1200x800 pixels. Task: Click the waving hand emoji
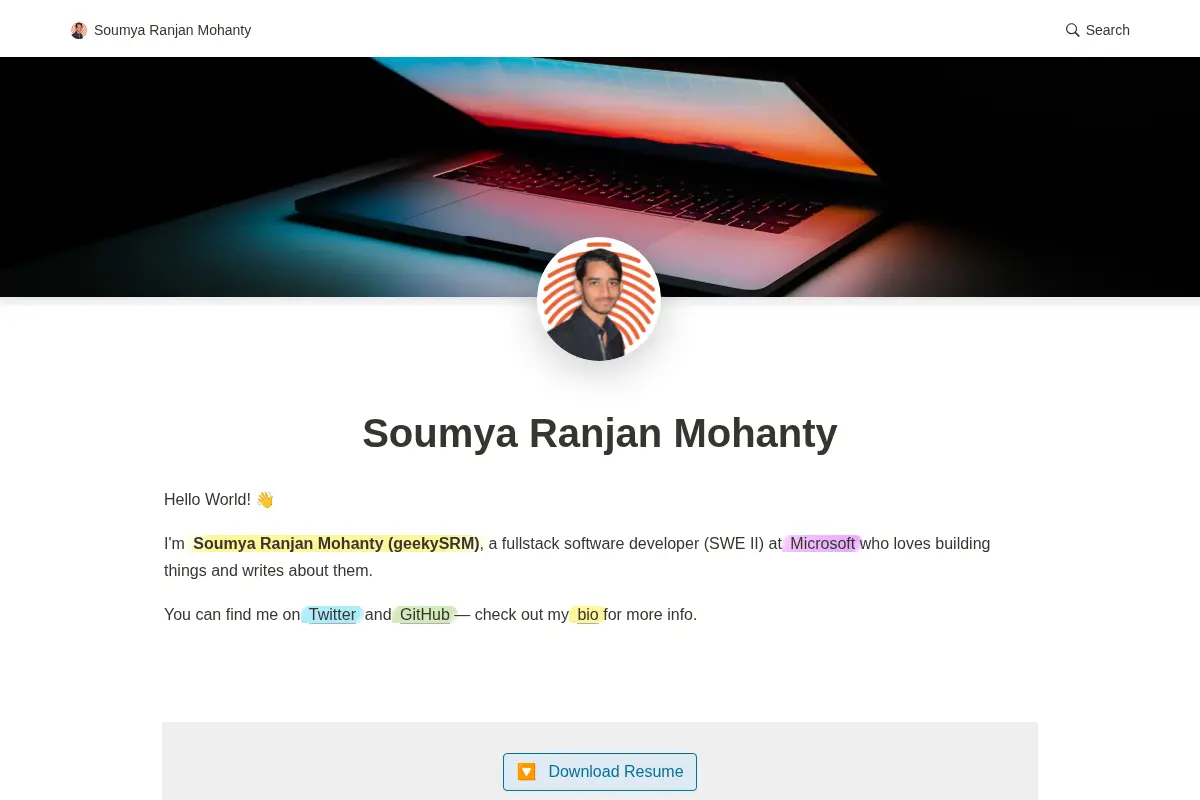tap(265, 500)
